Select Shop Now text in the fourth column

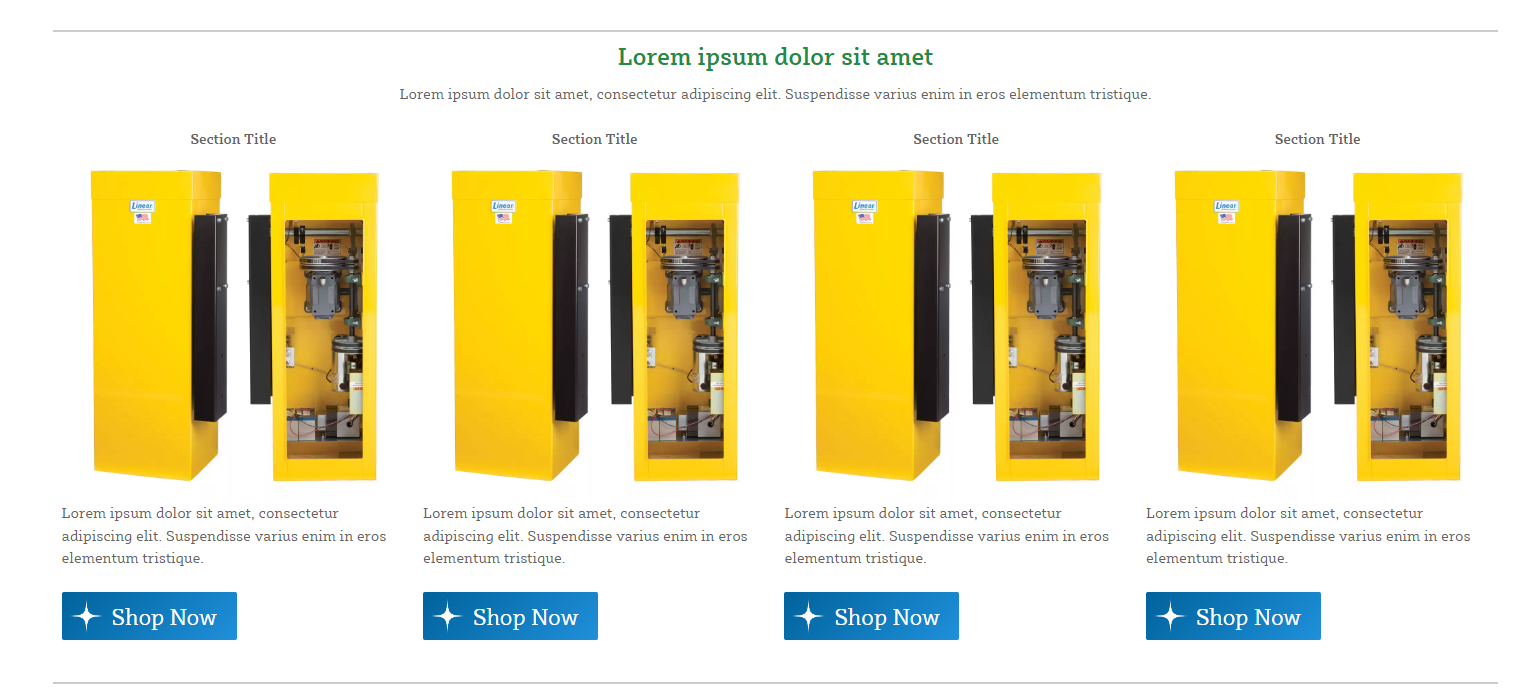1248,617
